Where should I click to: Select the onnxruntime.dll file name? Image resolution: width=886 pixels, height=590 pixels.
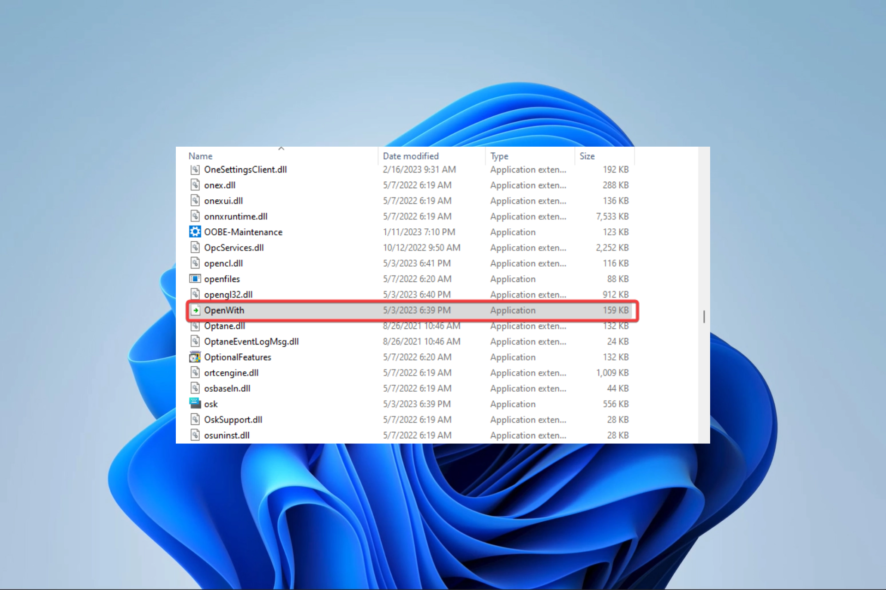[236, 216]
